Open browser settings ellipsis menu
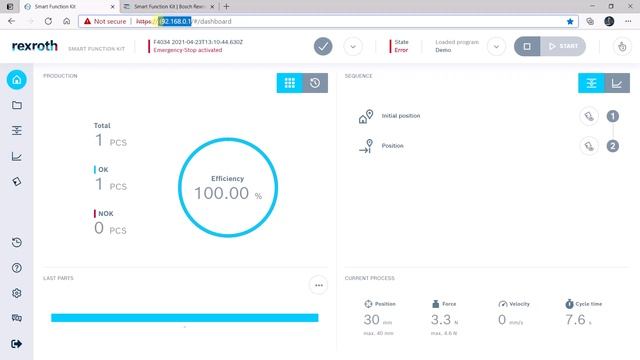This screenshot has height=360, width=640. 628,21
